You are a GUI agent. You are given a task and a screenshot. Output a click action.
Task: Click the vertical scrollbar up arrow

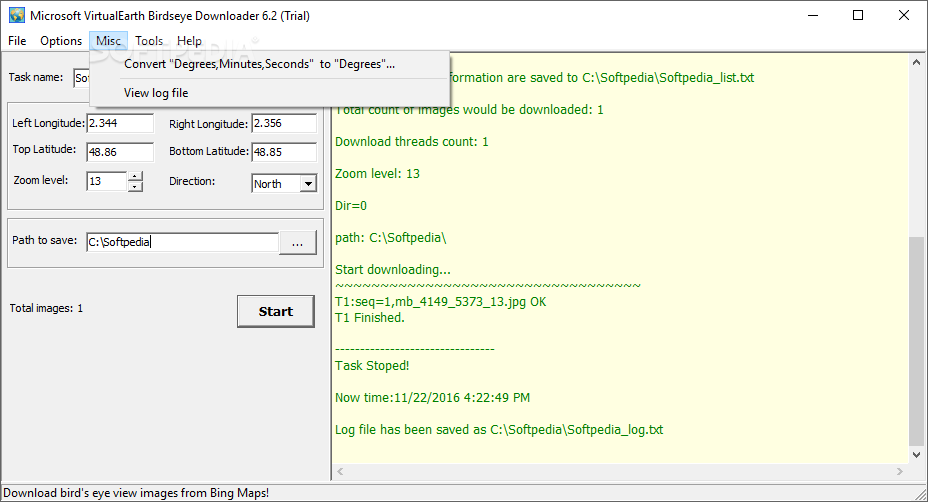point(916,62)
